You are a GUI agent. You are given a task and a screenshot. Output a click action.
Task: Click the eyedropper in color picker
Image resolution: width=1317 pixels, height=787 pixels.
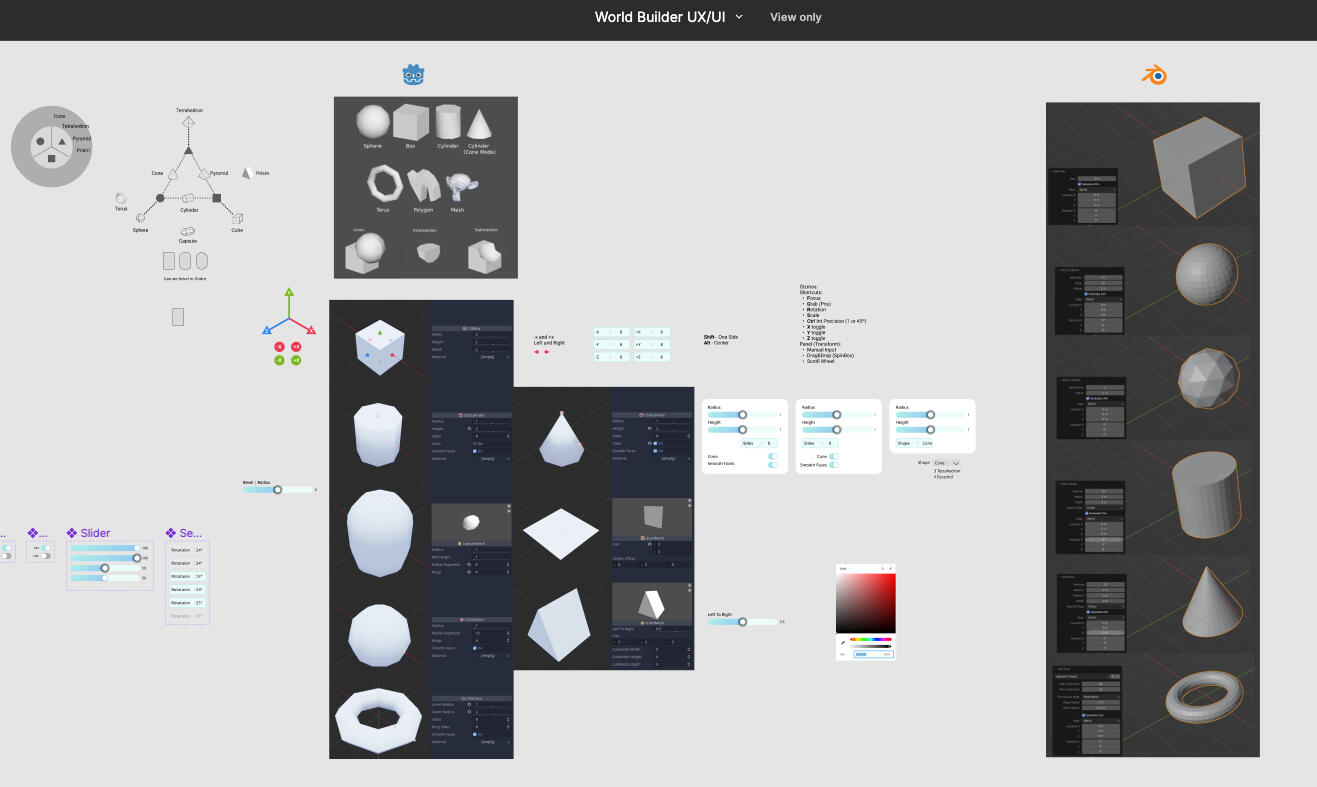click(x=843, y=642)
